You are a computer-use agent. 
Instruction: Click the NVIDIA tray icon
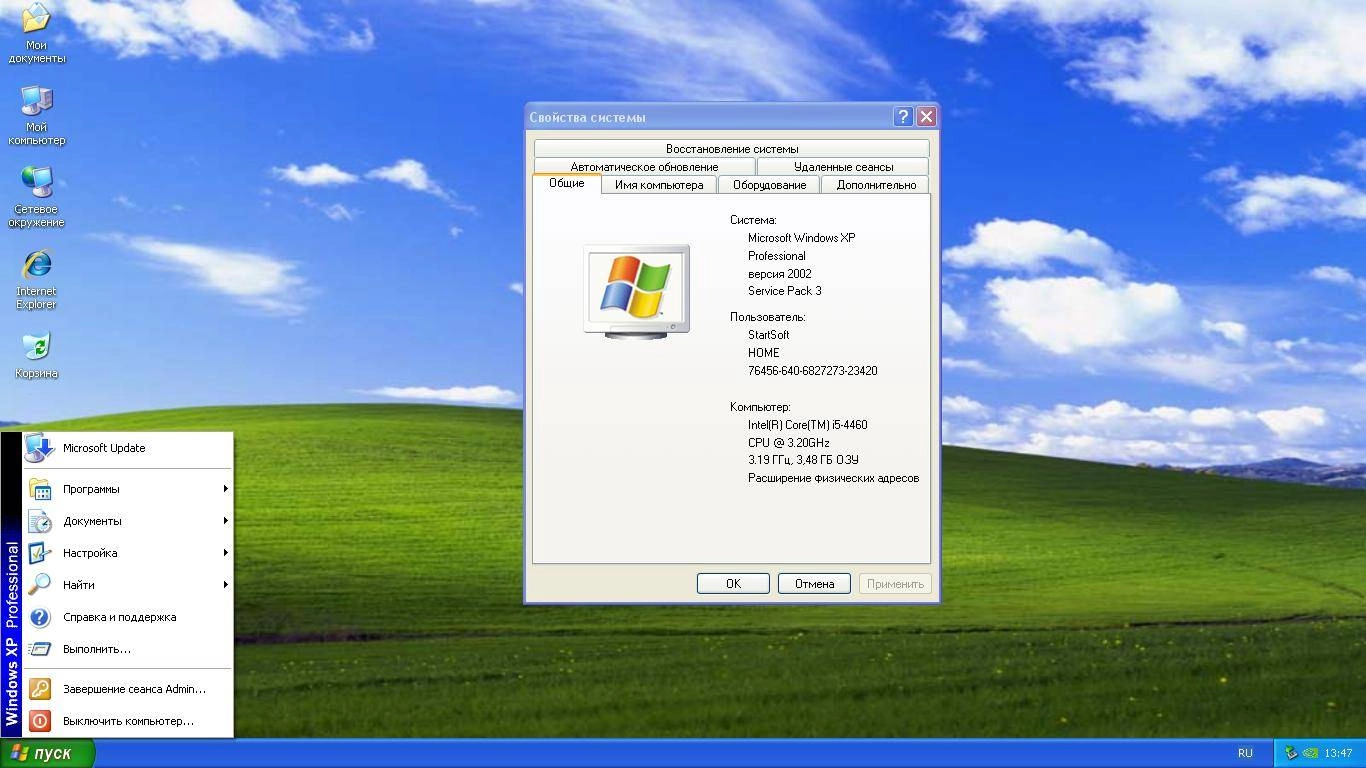tap(1313, 753)
